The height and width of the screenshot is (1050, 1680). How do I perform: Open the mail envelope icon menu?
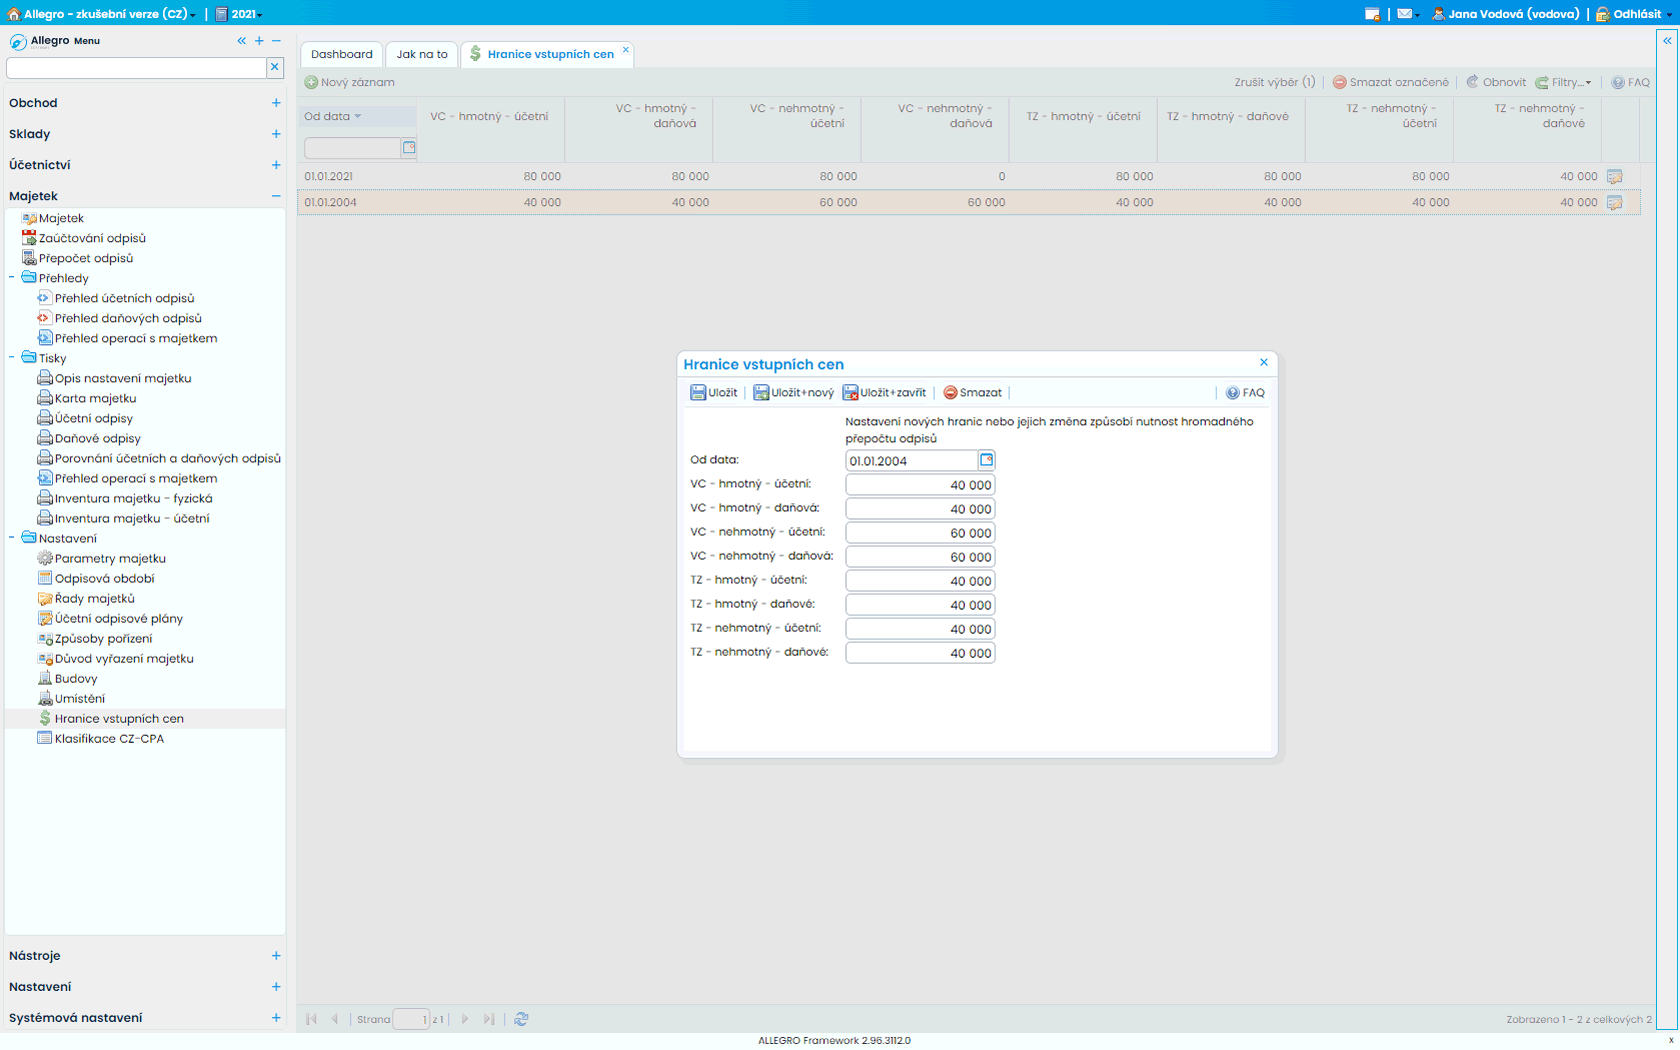[1407, 14]
